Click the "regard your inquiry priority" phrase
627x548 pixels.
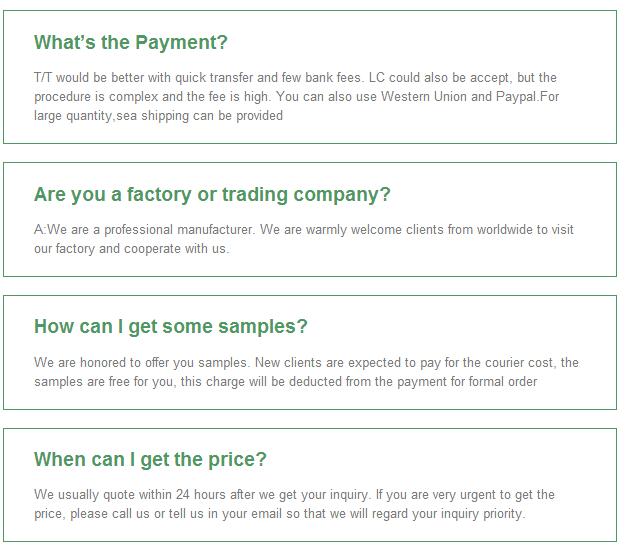(448, 514)
